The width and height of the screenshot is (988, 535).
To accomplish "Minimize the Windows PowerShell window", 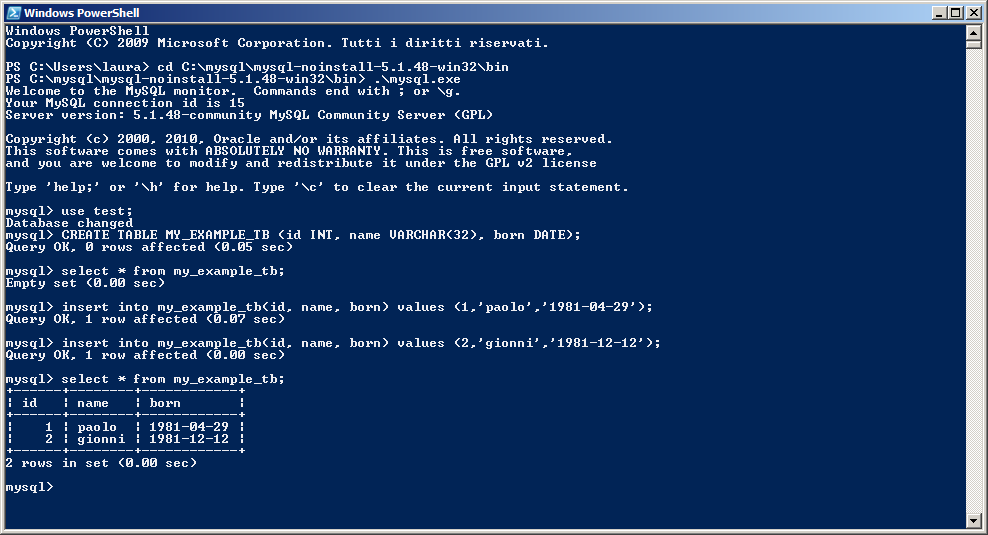I will coord(939,13).
